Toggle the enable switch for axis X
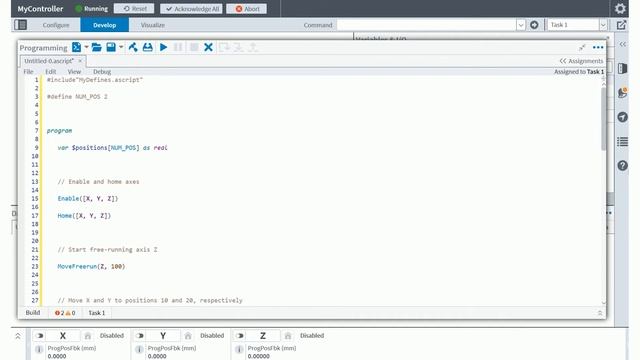This screenshot has width=640, height=360. (x=39, y=336)
